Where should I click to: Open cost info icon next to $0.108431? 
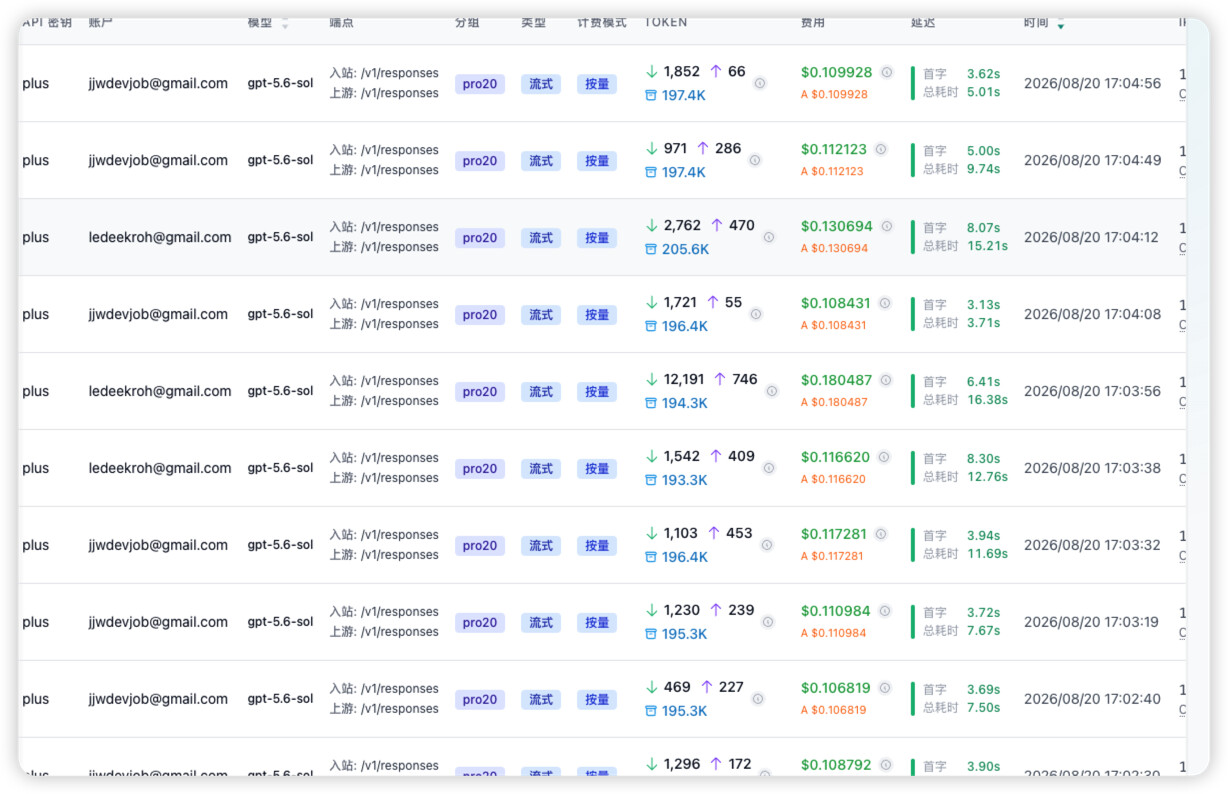(x=885, y=303)
